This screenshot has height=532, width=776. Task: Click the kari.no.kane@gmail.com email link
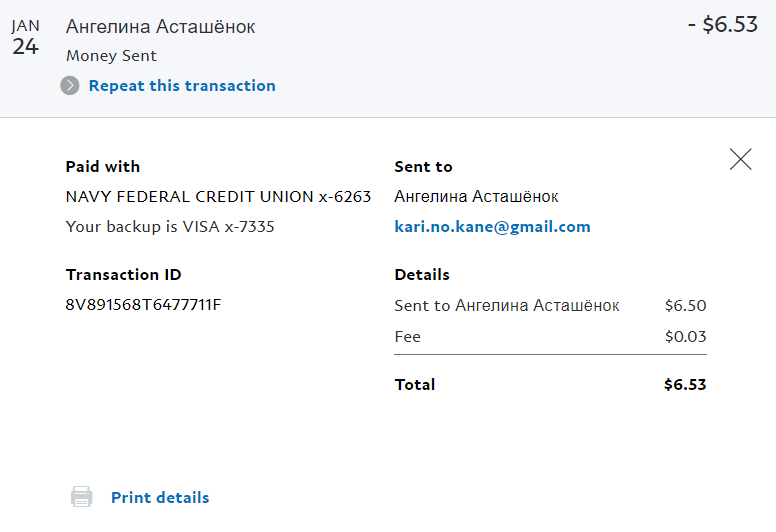492,227
